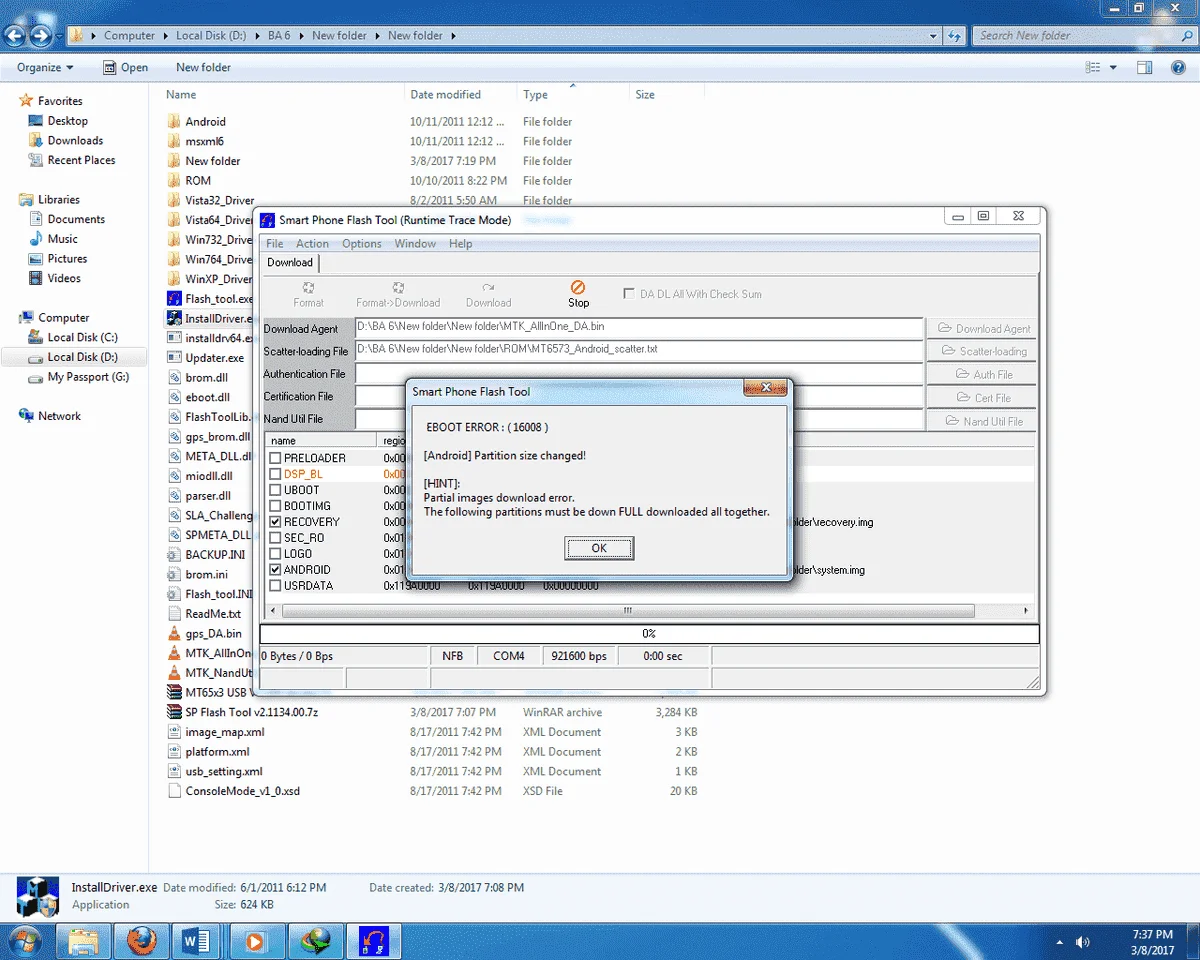Select the SP Flash Tool WinRAR archive
This screenshot has height=960, width=1200.
click(243, 712)
